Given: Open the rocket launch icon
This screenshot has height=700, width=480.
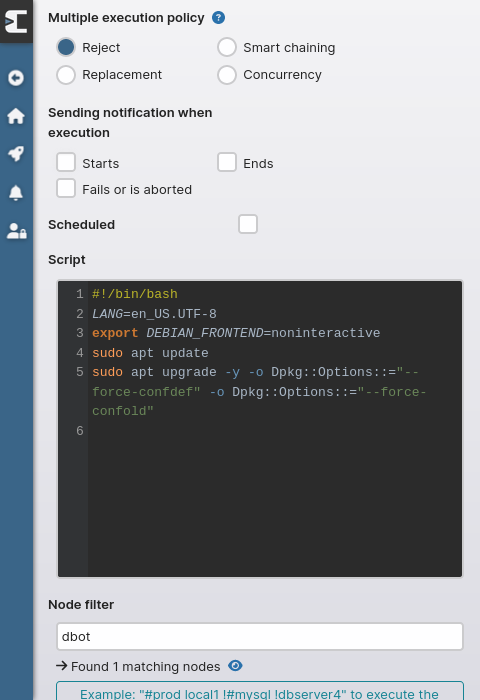Looking at the screenshot, I should 16,154.
